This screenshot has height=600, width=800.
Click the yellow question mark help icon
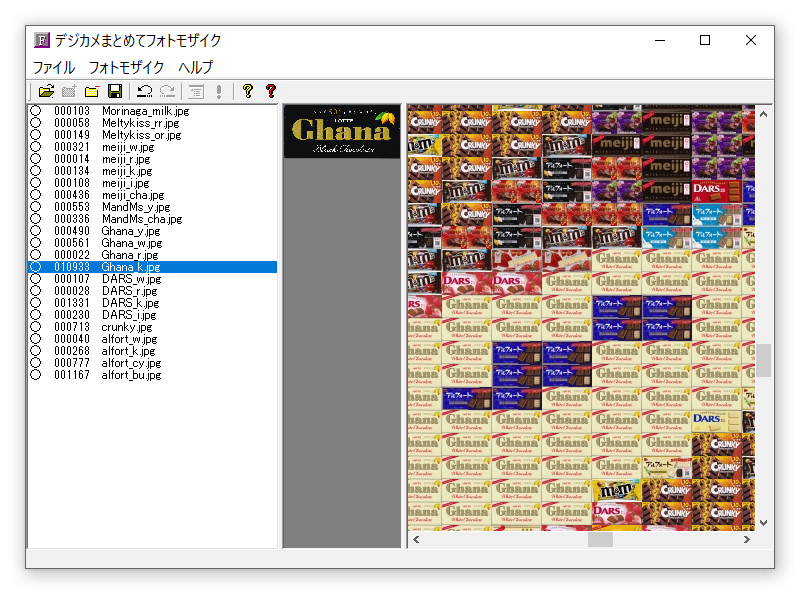(x=248, y=91)
